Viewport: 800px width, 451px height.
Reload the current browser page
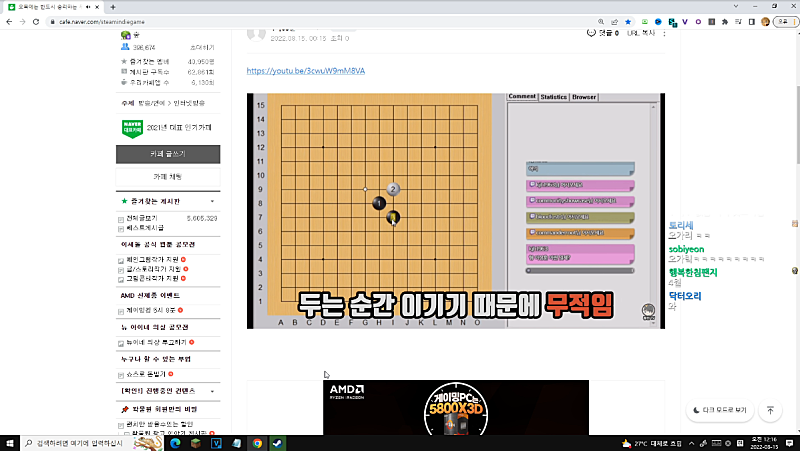[36, 22]
